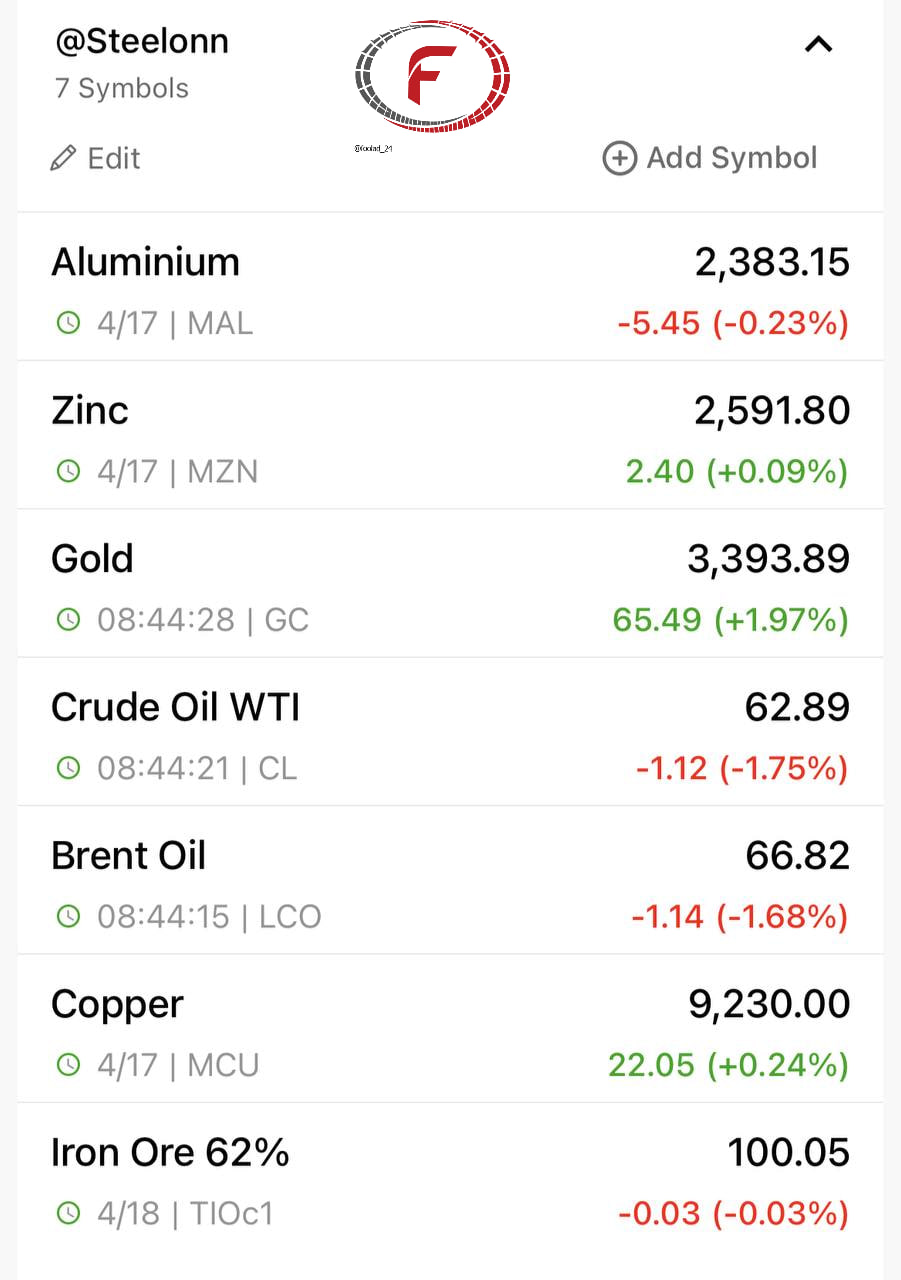This screenshot has width=901, height=1280.
Task: Click the clock icon in the Copper row
Action: [x=68, y=1064]
